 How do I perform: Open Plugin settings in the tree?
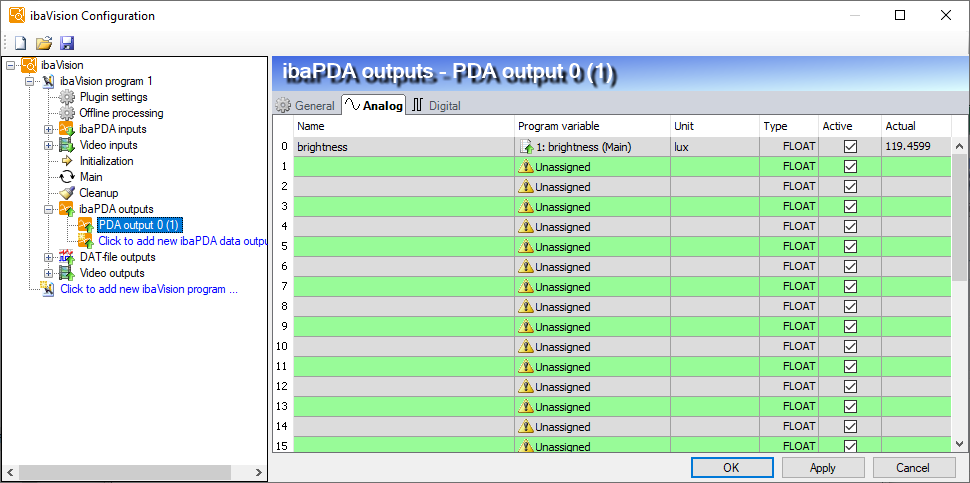114,97
